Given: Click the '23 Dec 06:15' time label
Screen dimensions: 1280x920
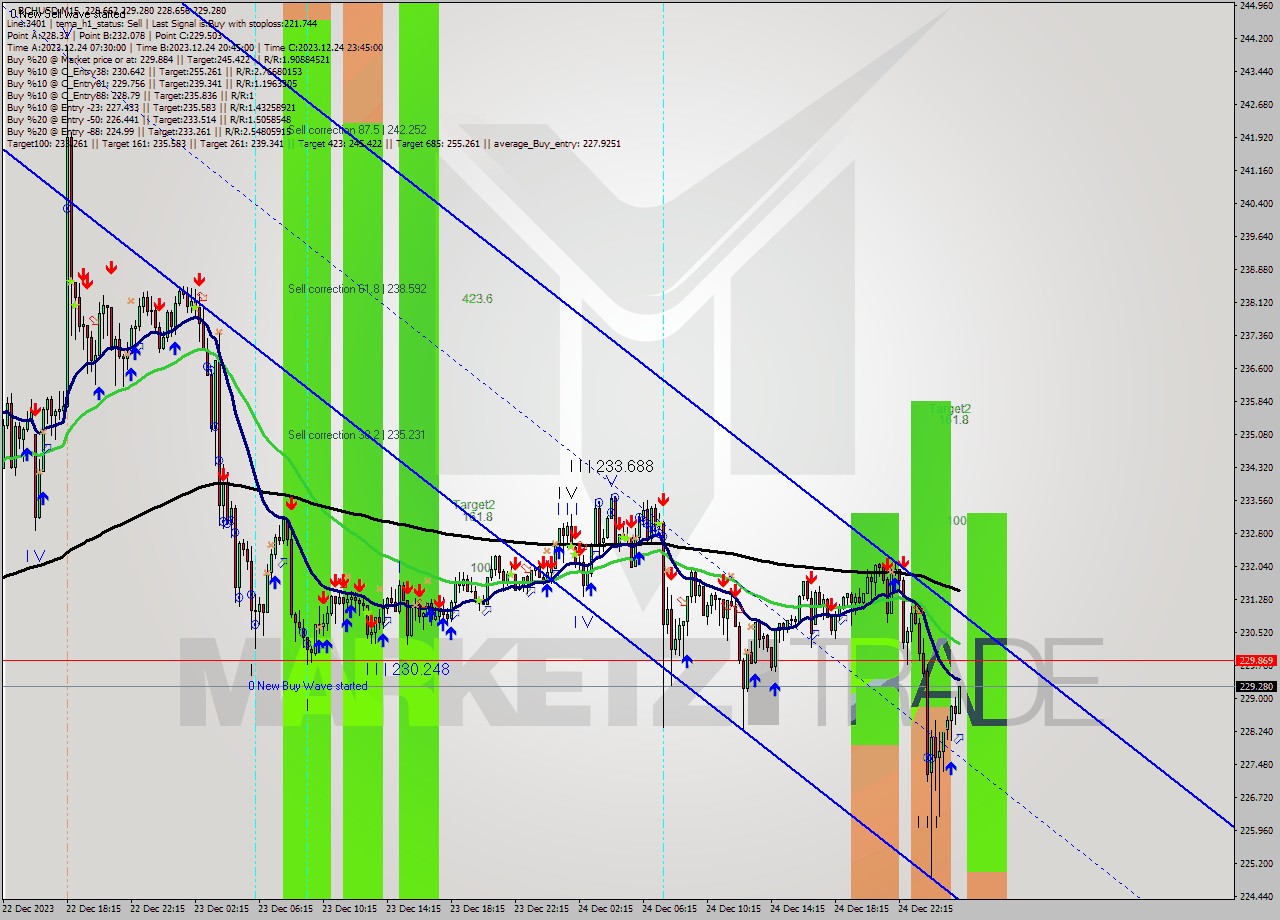Looking at the screenshot, I should click(x=285, y=909).
